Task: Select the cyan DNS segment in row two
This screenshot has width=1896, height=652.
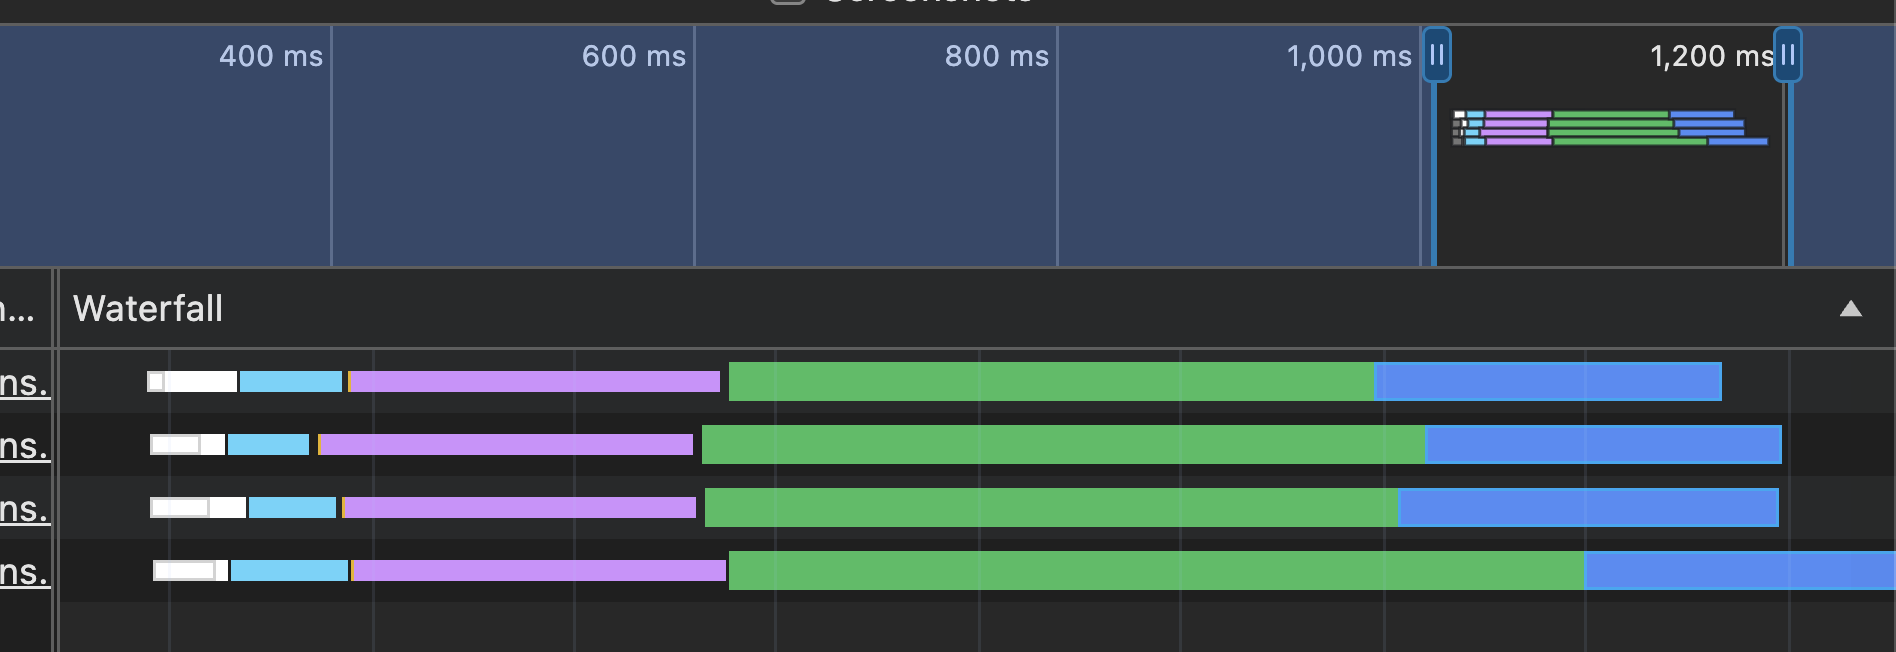Action: tap(268, 444)
